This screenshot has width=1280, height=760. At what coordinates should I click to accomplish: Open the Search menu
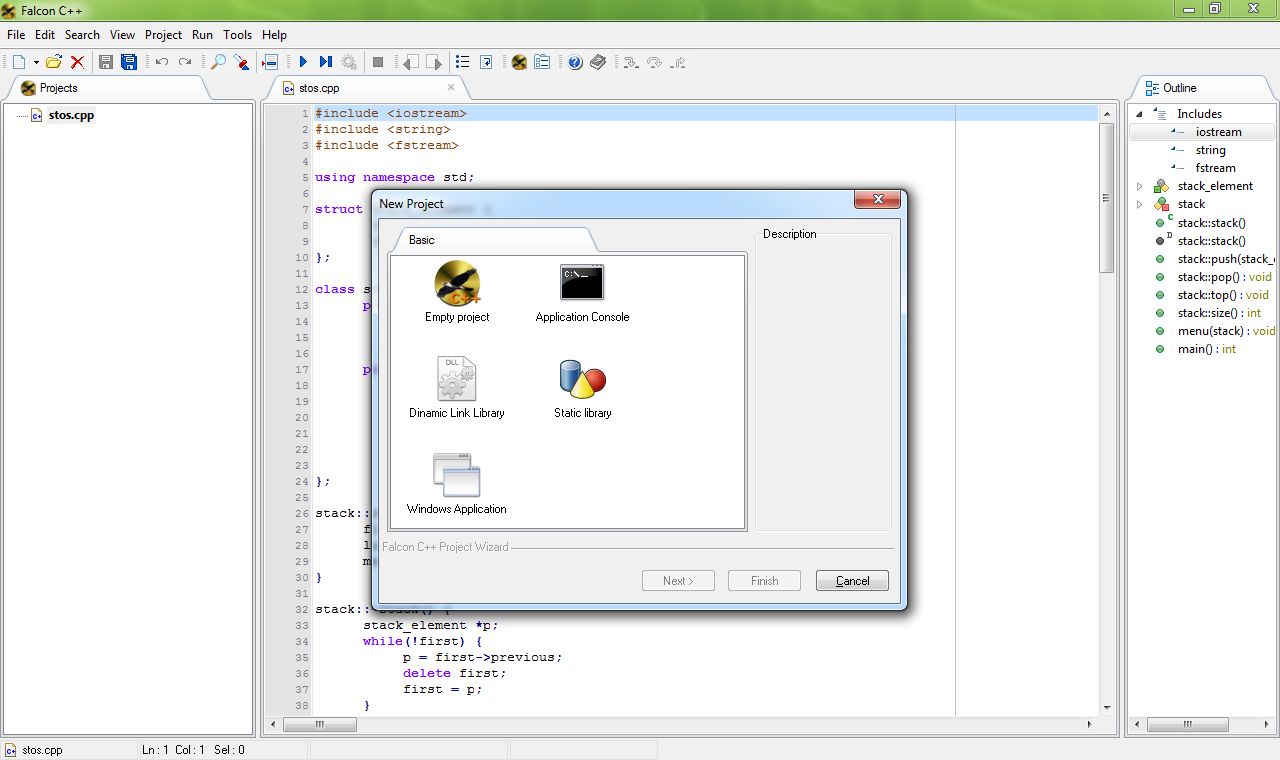point(82,34)
